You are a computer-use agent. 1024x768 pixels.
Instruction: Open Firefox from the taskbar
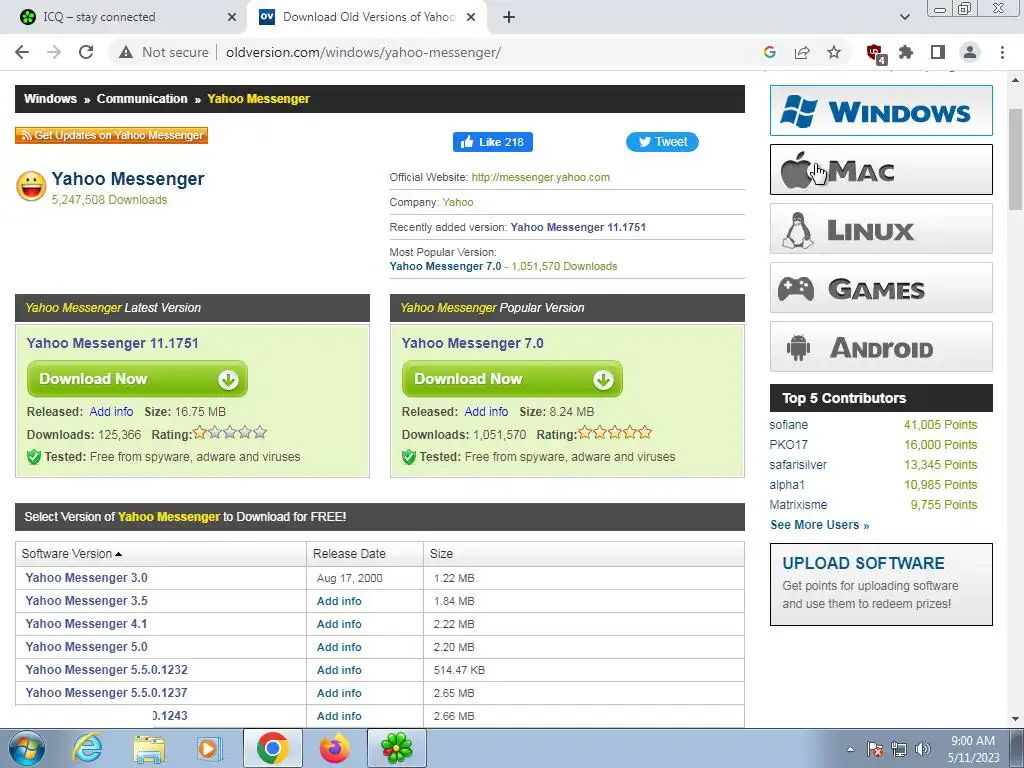(334, 748)
